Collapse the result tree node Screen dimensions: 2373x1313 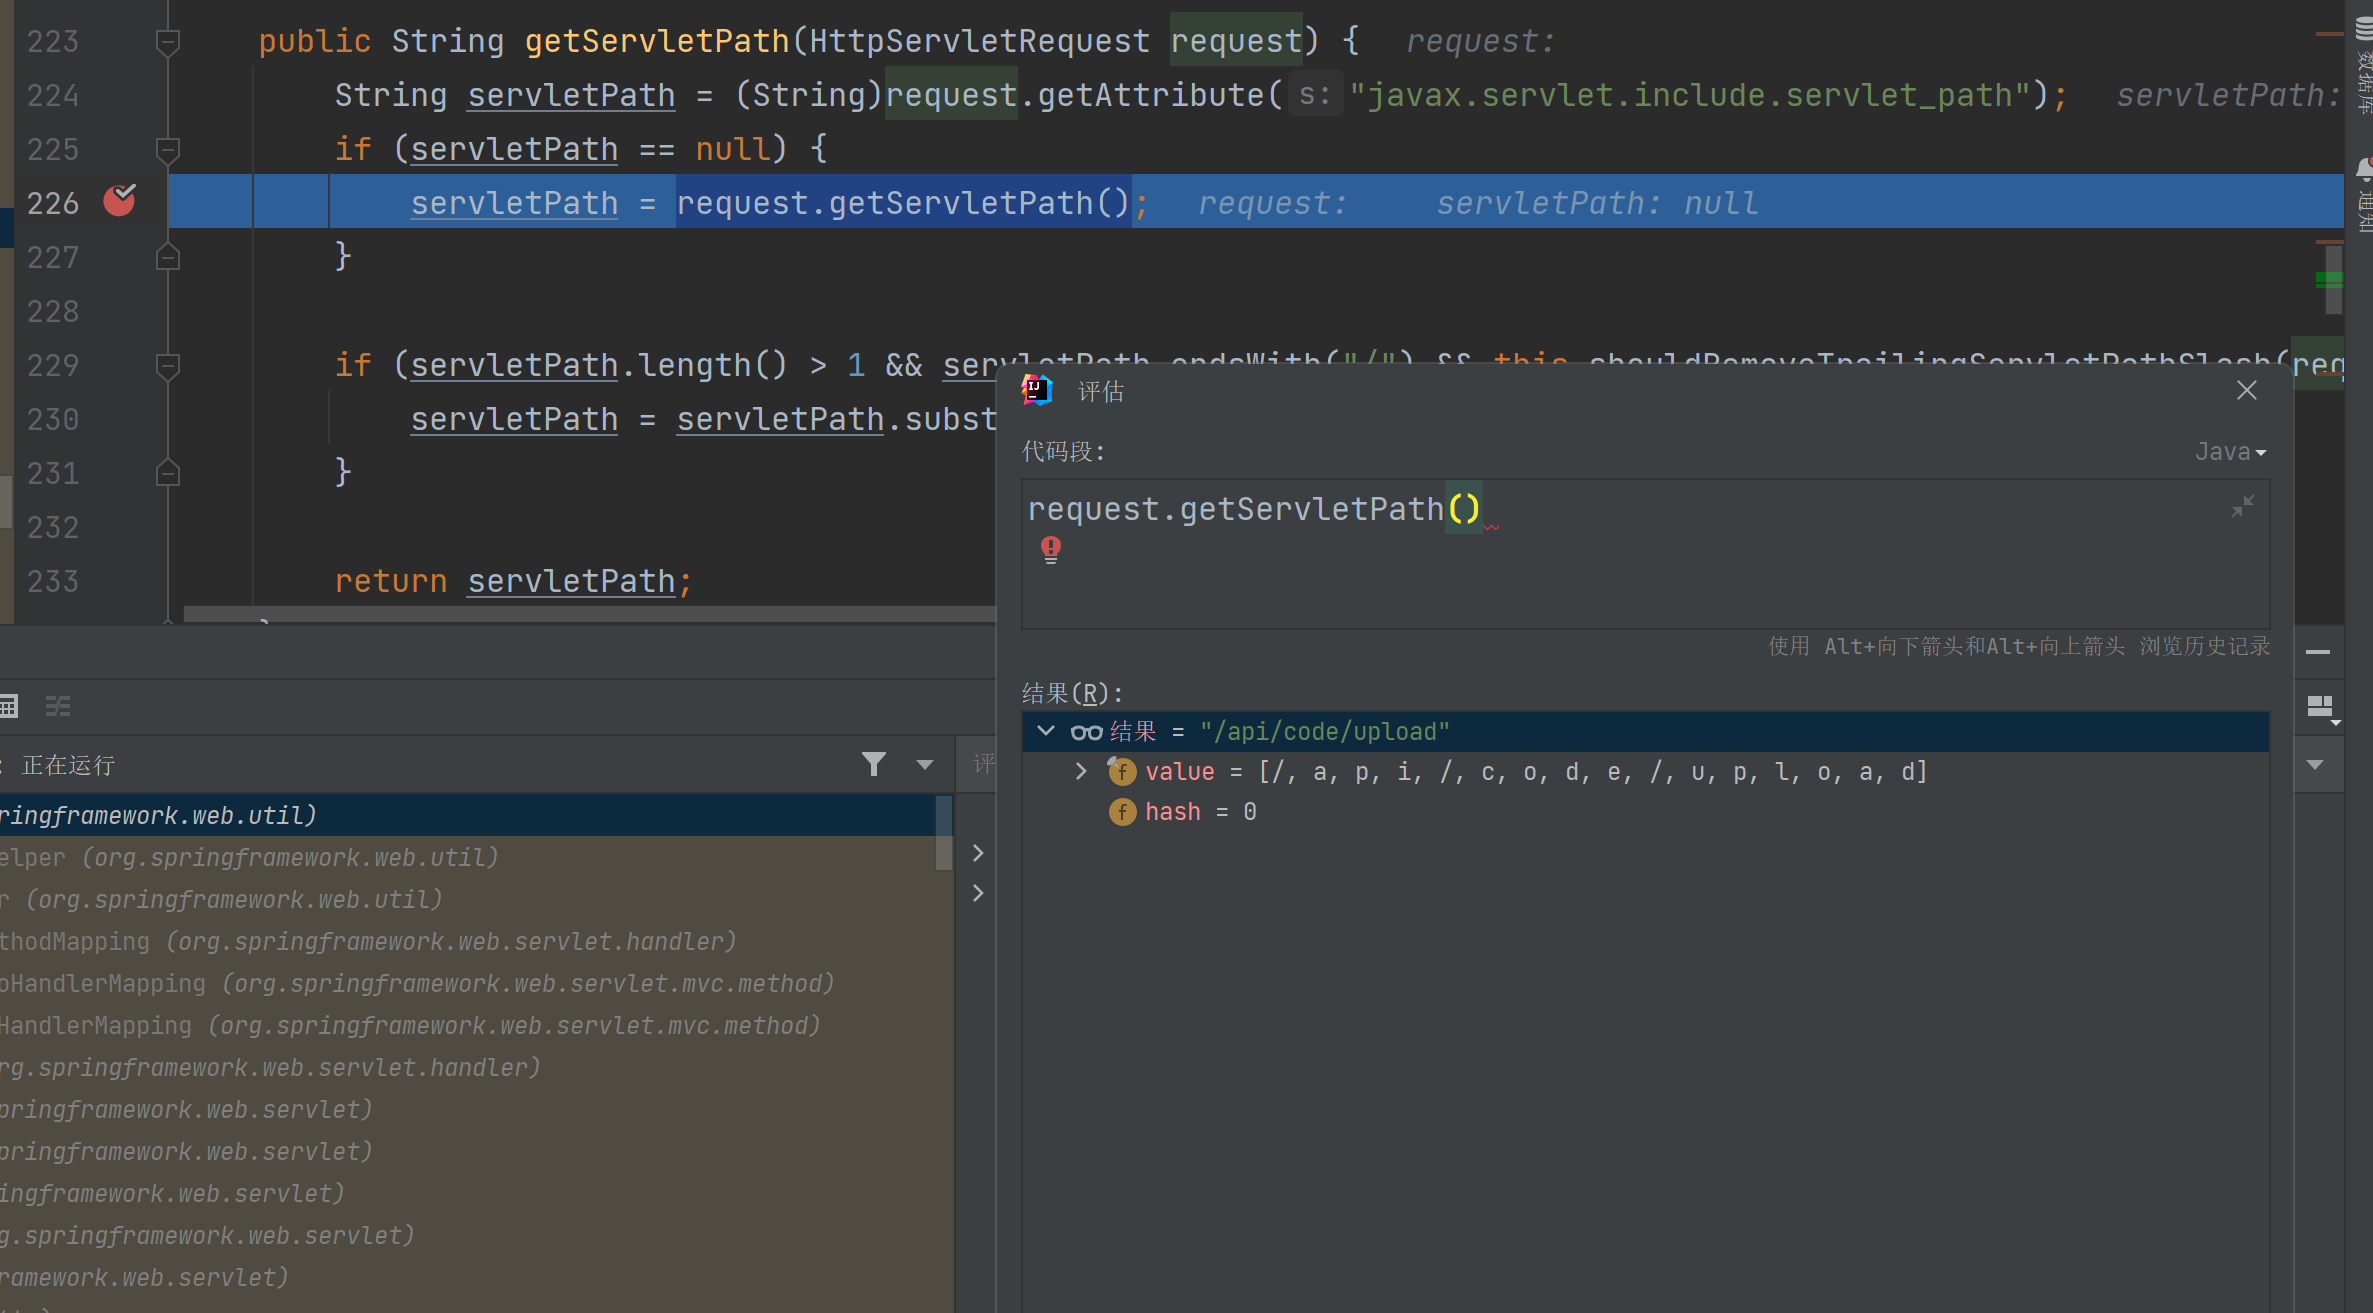(1046, 731)
